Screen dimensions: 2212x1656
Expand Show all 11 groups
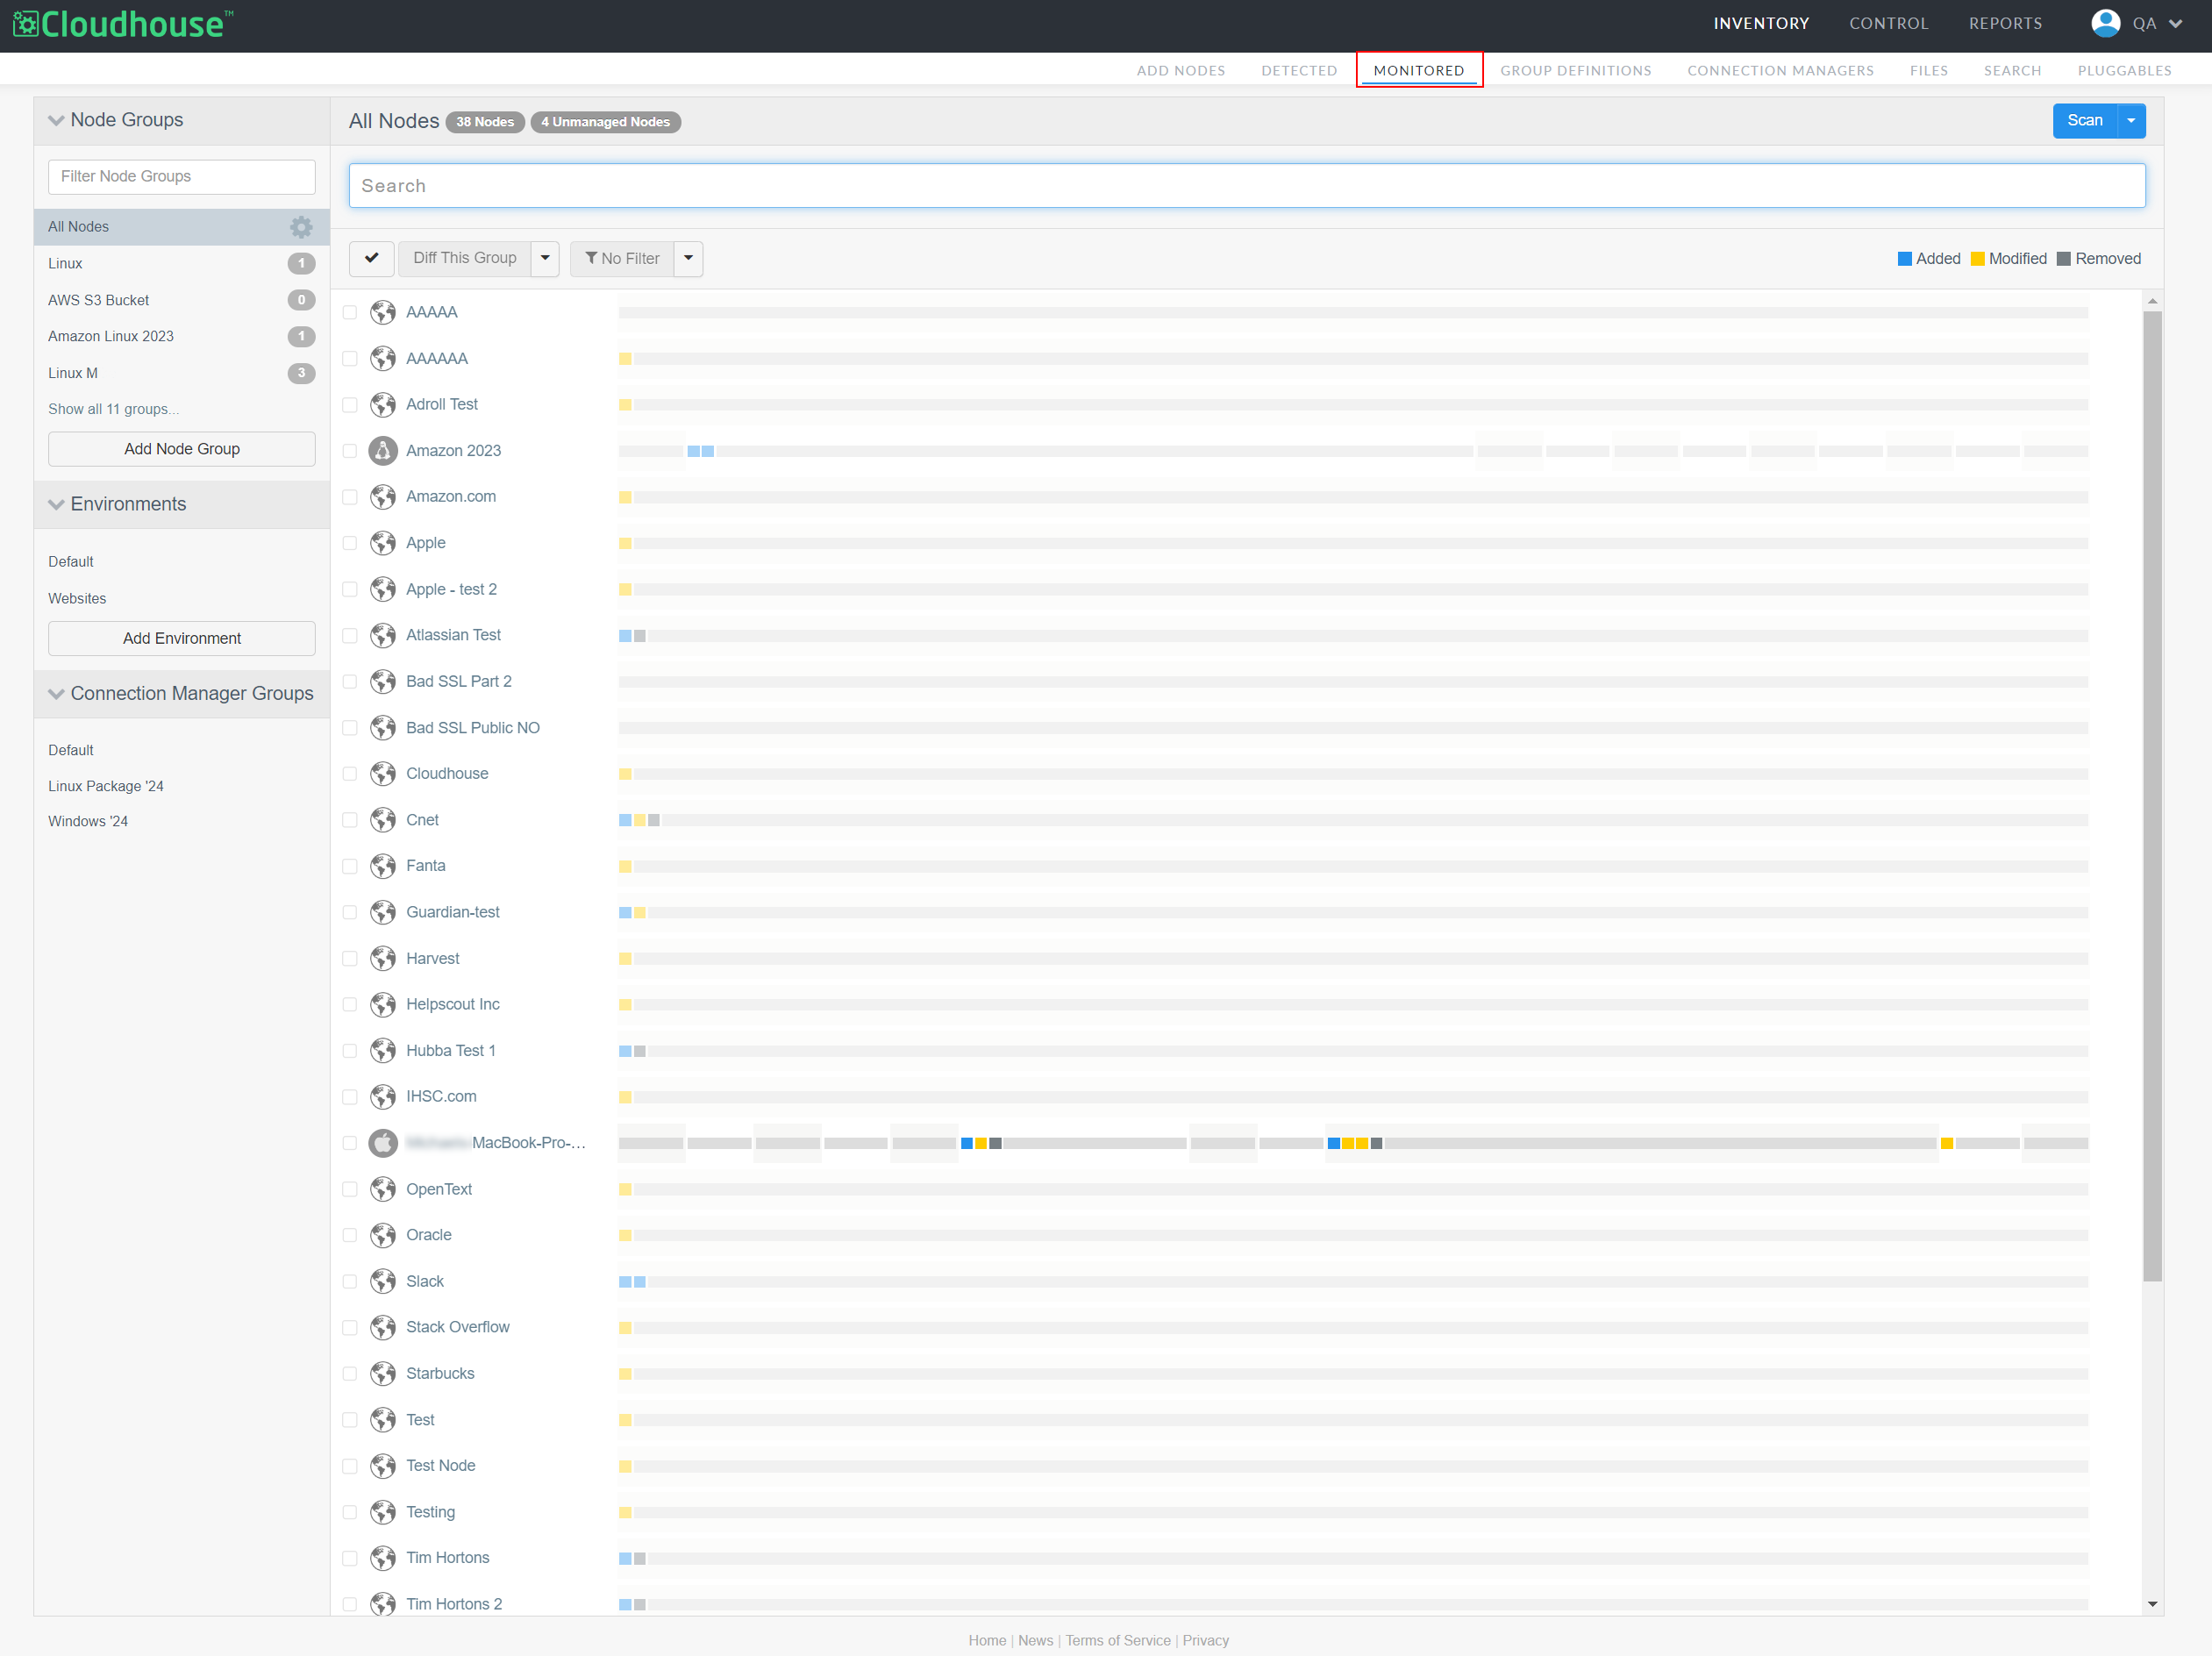click(114, 409)
